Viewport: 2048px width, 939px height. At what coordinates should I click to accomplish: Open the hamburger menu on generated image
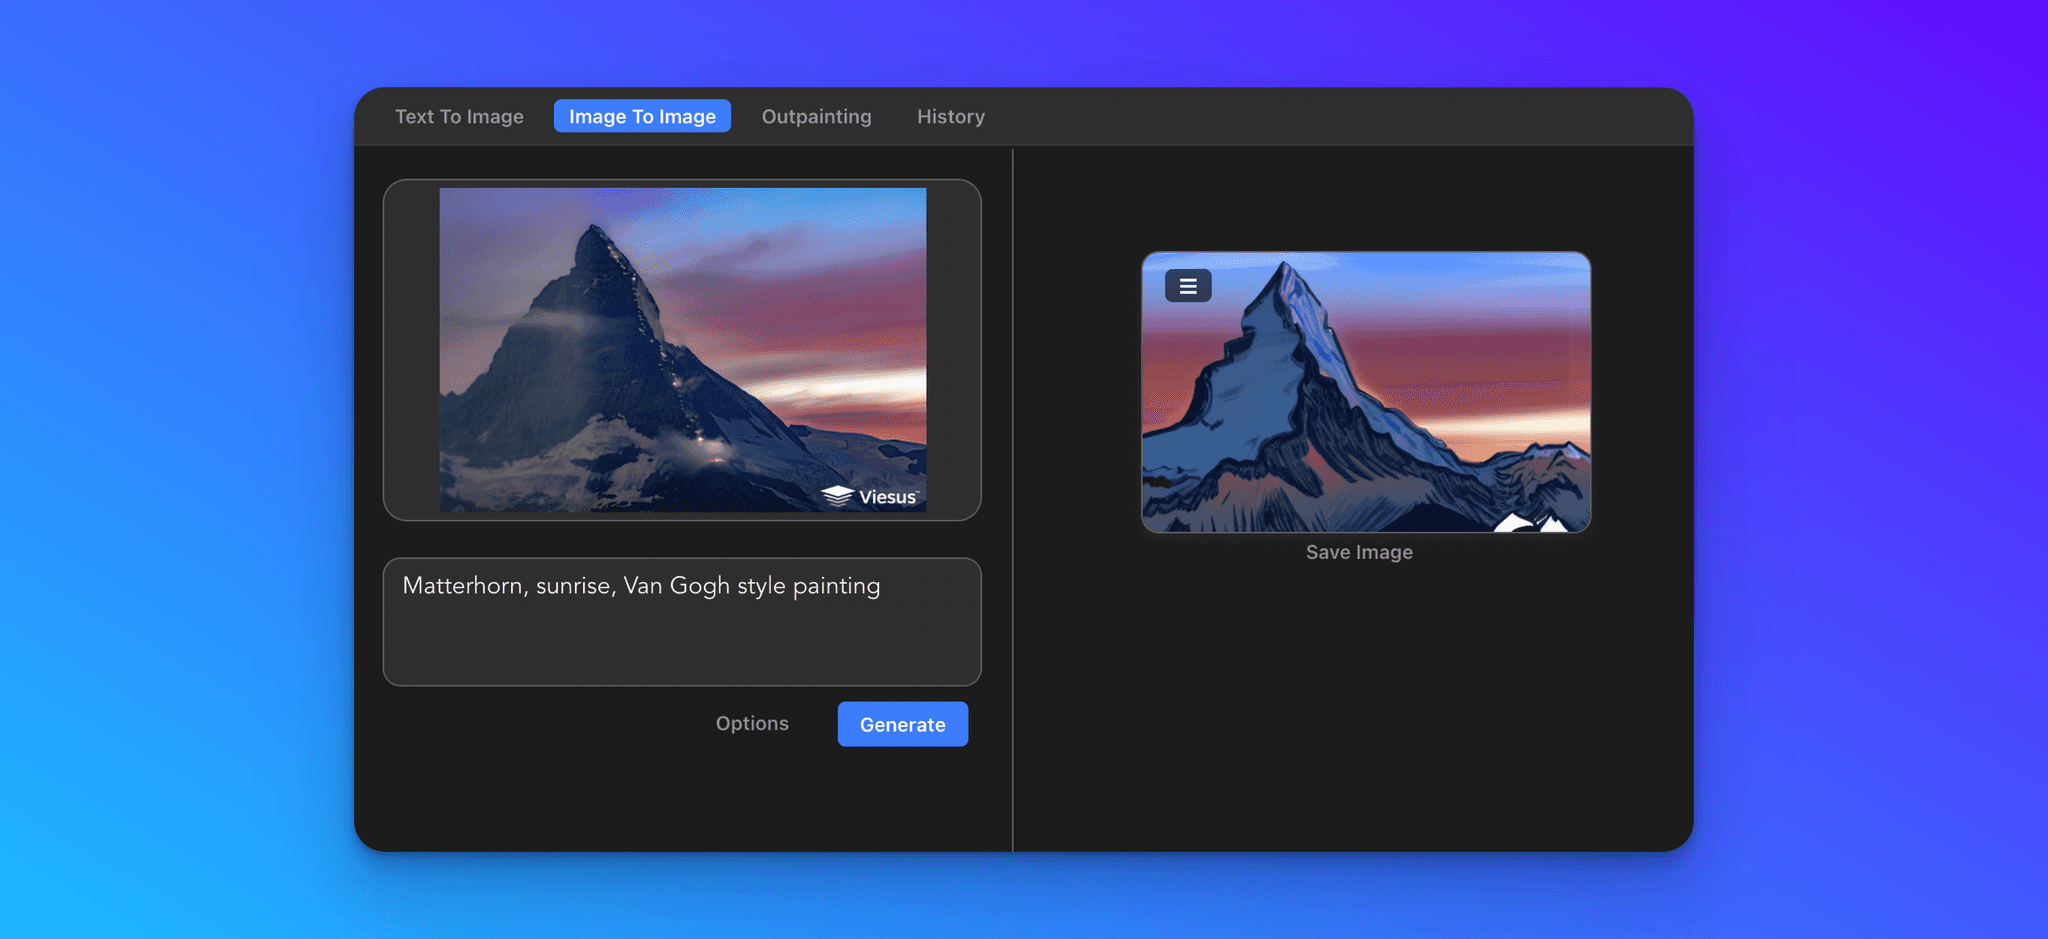(x=1188, y=286)
